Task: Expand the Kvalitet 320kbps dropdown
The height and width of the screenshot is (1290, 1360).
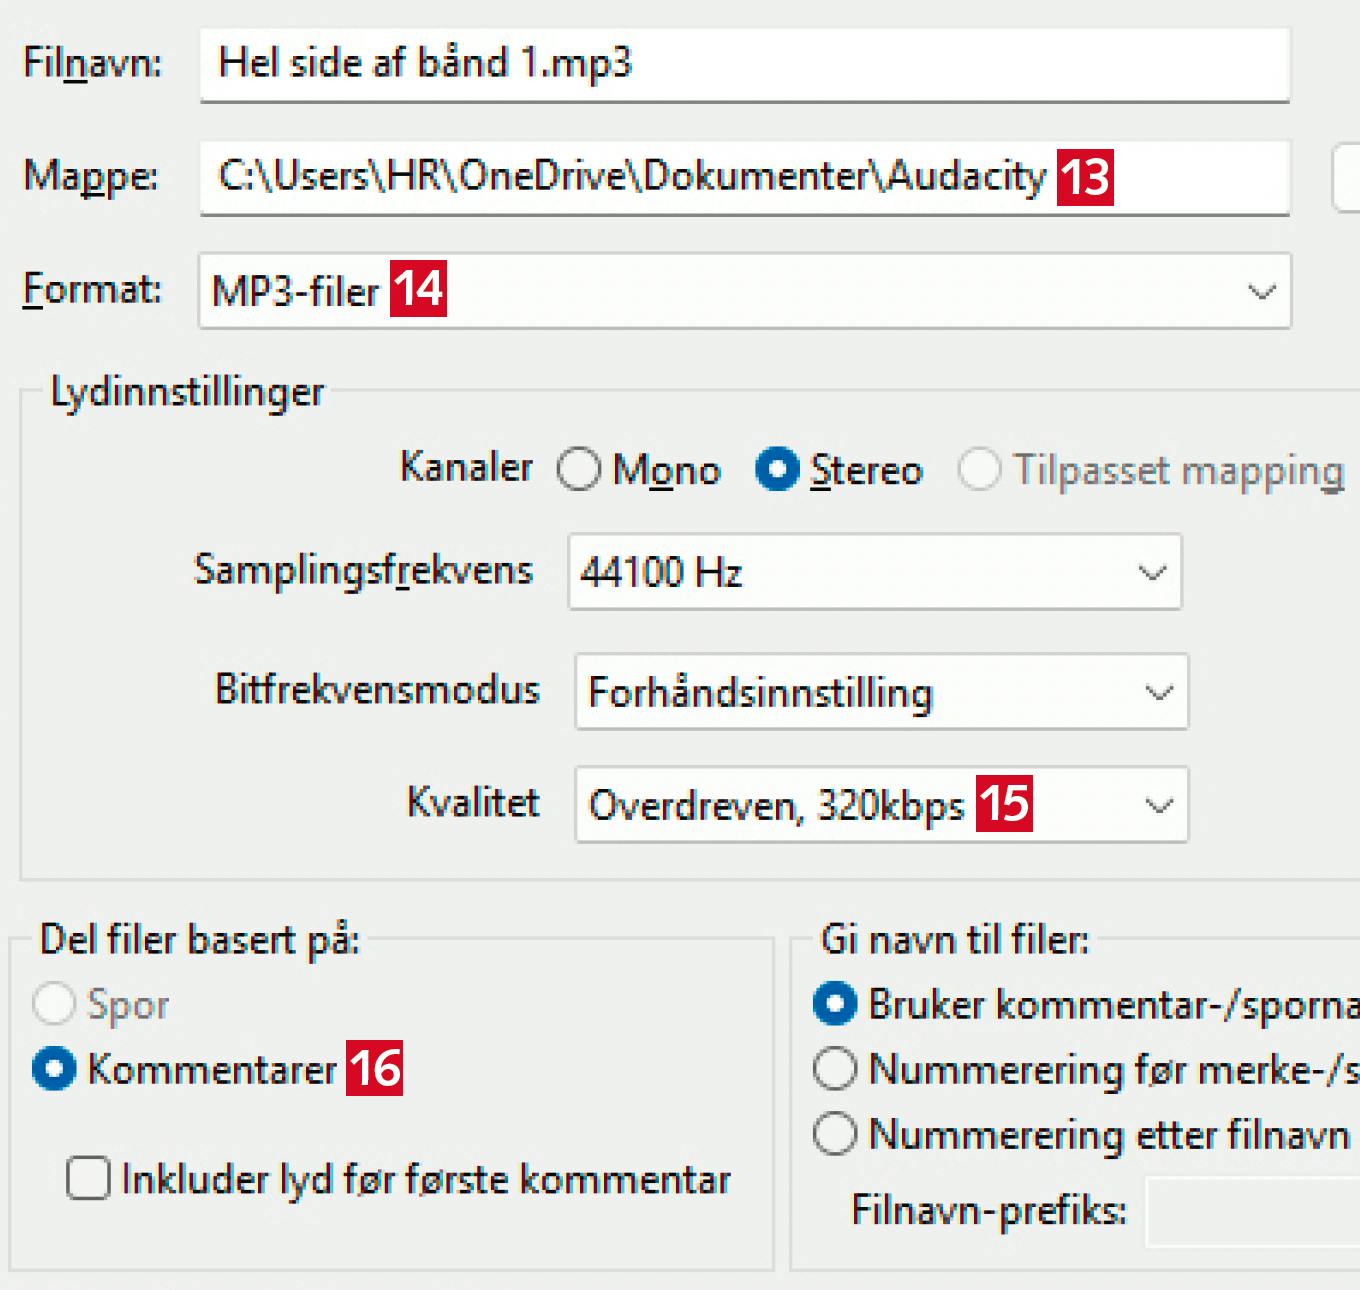Action: pyautogui.click(x=880, y=805)
